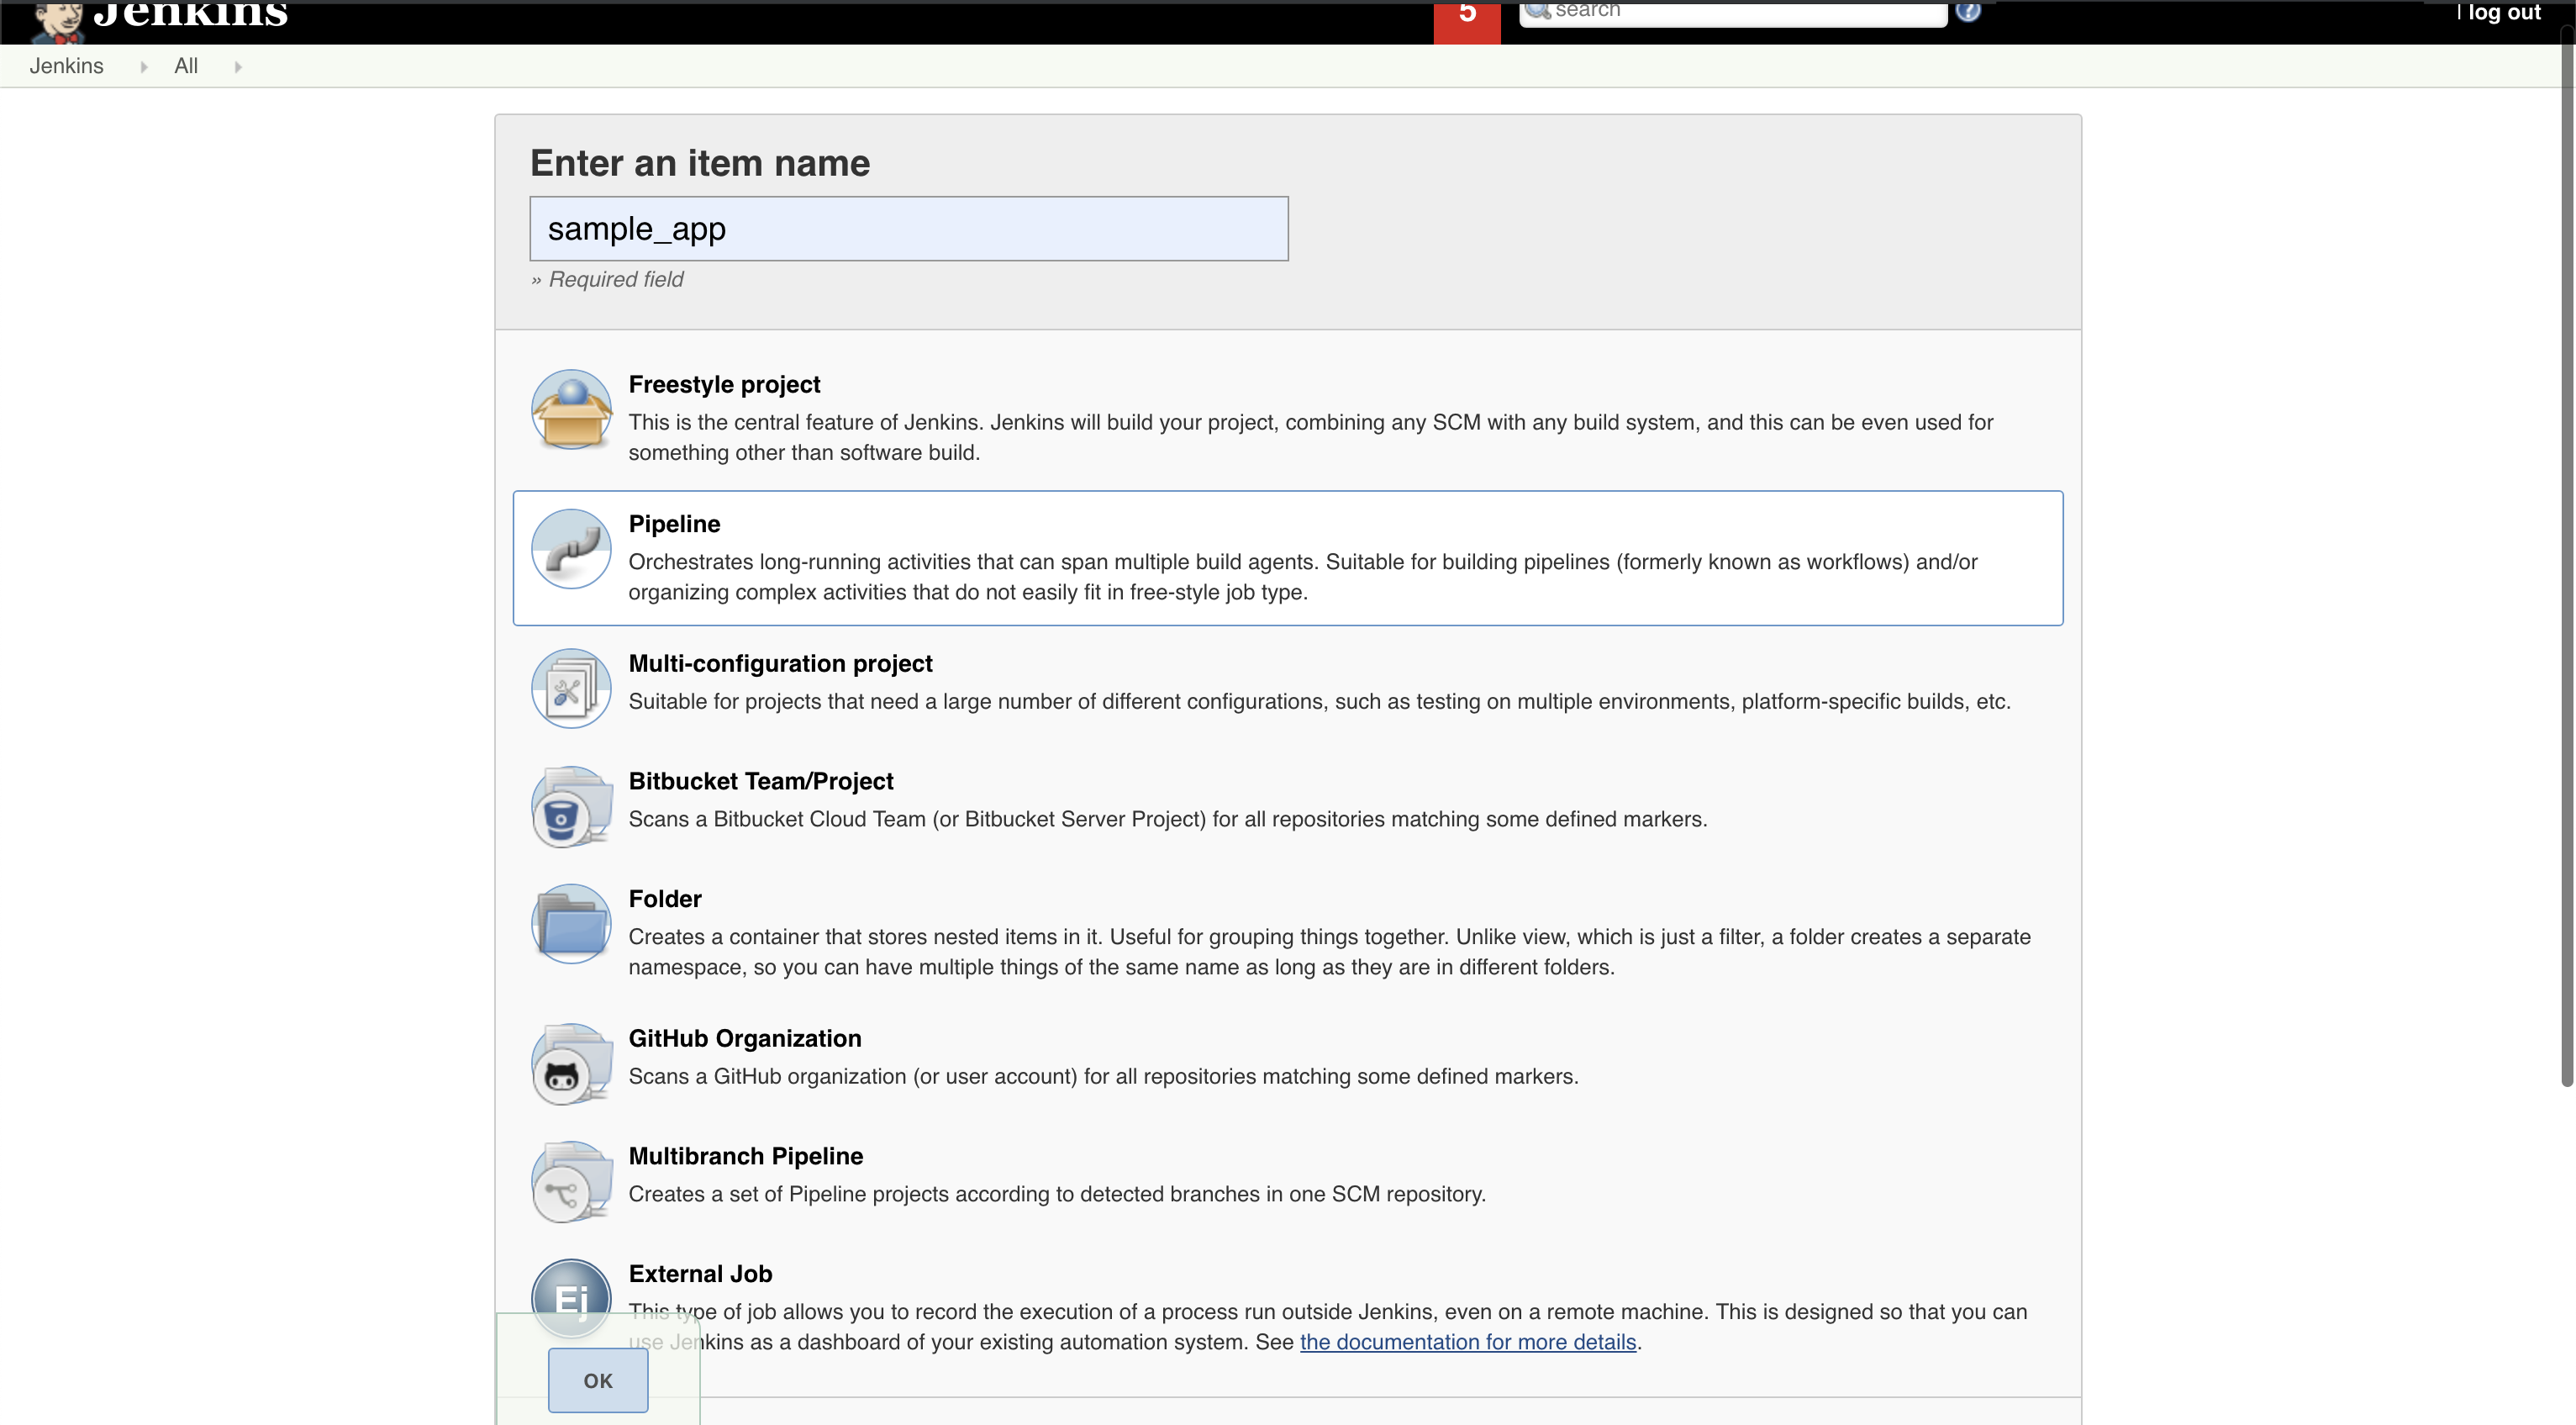Choose Multibranch Pipeline title
This screenshot has height=1425, width=2576.
pos(746,1156)
